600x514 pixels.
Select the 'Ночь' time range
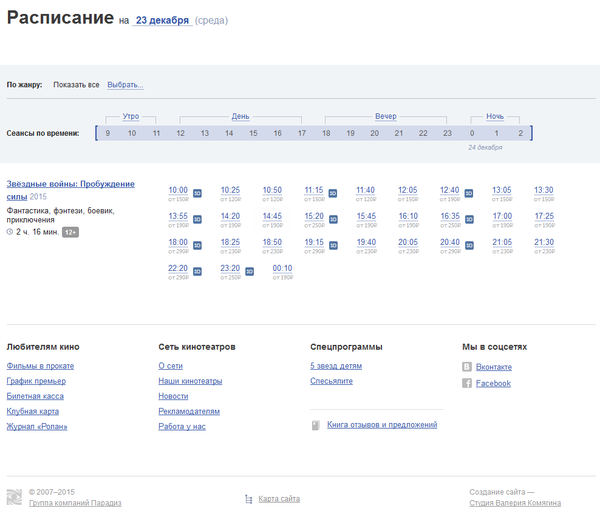tap(495, 117)
